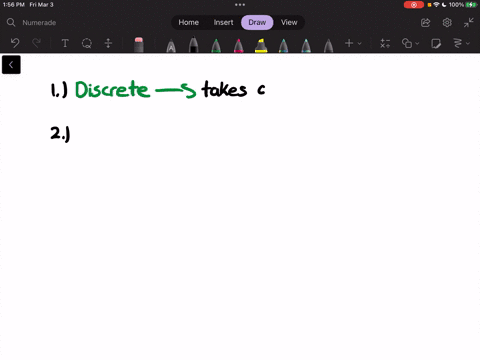Select the Lasso select tool

[87, 43]
